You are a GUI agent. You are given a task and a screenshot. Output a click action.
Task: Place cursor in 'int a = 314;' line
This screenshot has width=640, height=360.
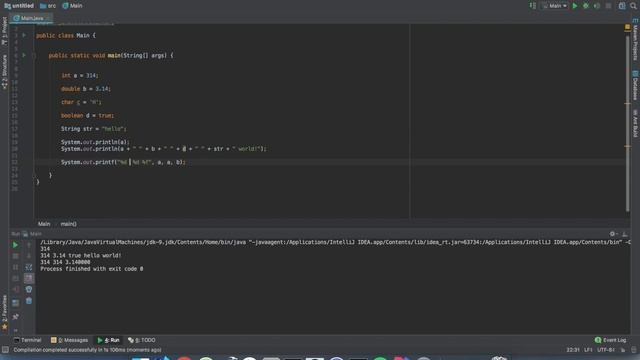[80, 76]
